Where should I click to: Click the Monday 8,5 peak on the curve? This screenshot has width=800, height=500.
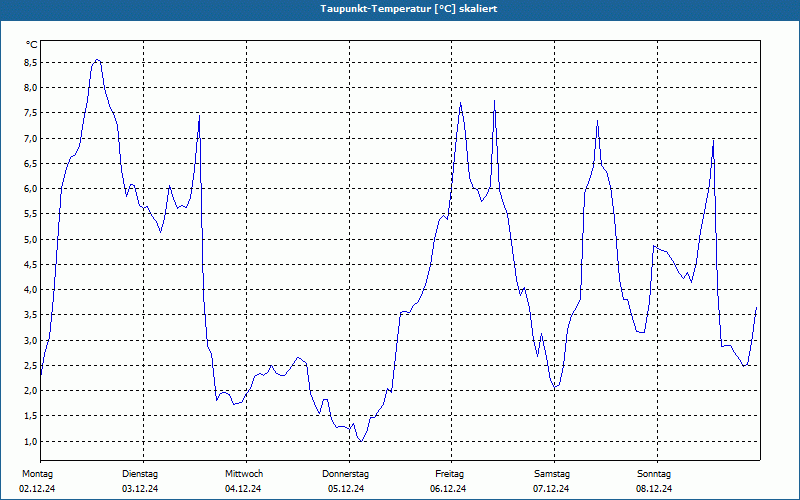click(97, 60)
